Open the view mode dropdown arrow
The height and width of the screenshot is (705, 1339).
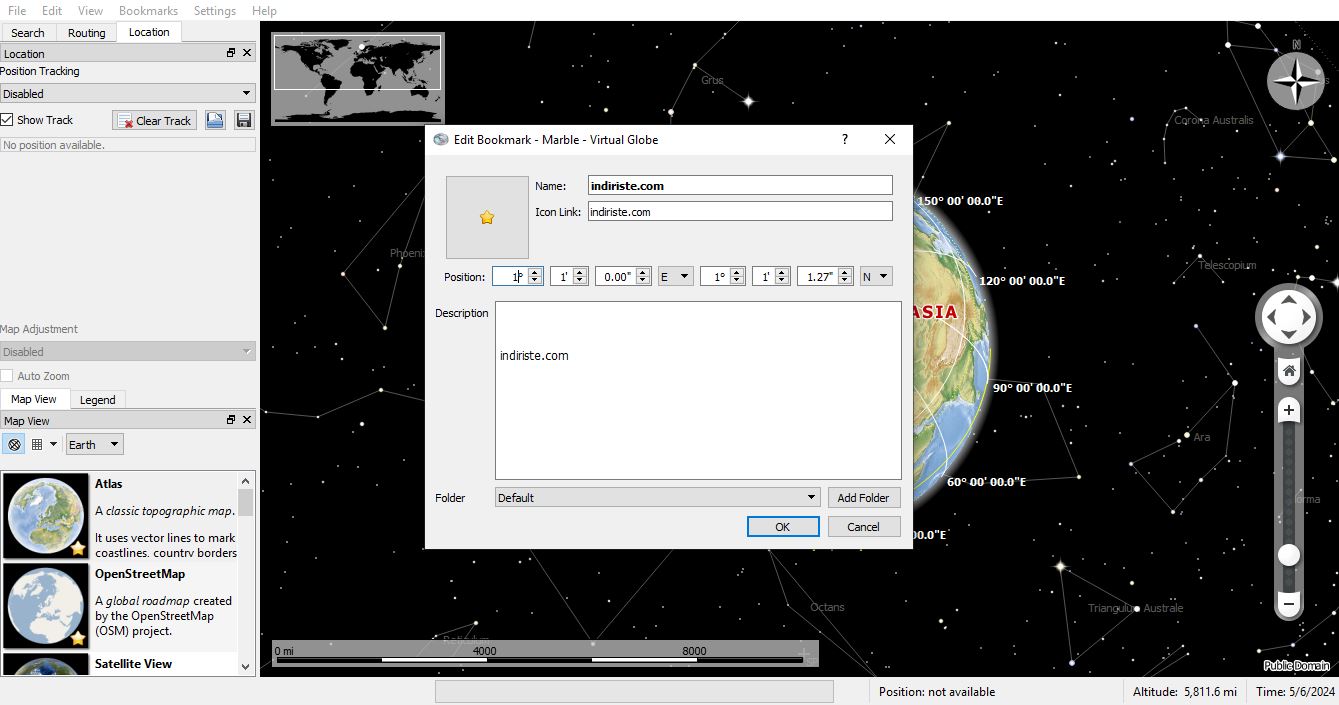pos(53,444)
